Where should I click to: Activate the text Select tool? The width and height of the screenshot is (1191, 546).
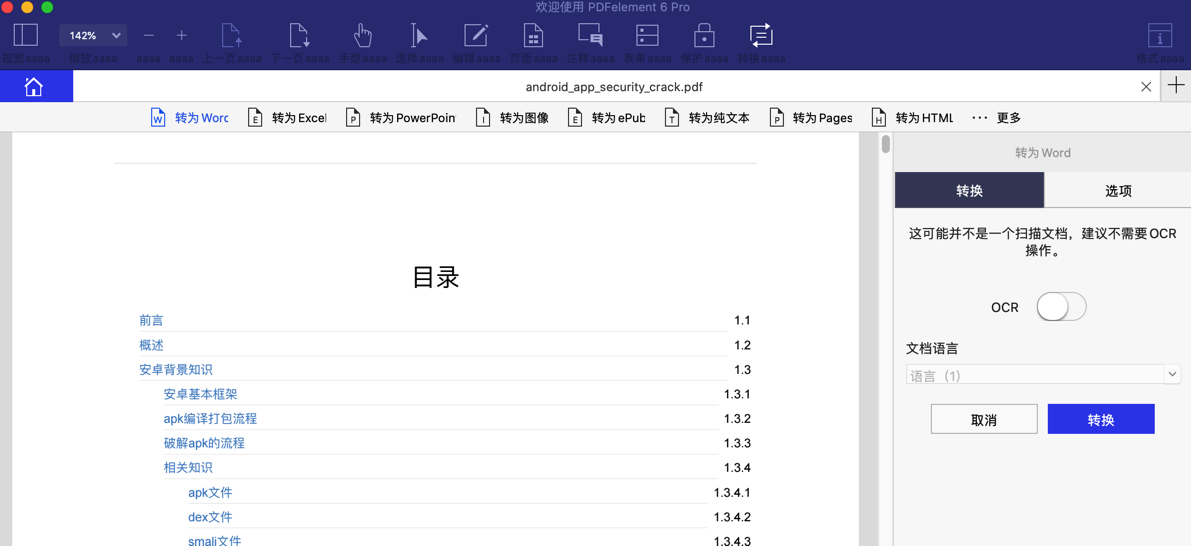coord(419,35)
